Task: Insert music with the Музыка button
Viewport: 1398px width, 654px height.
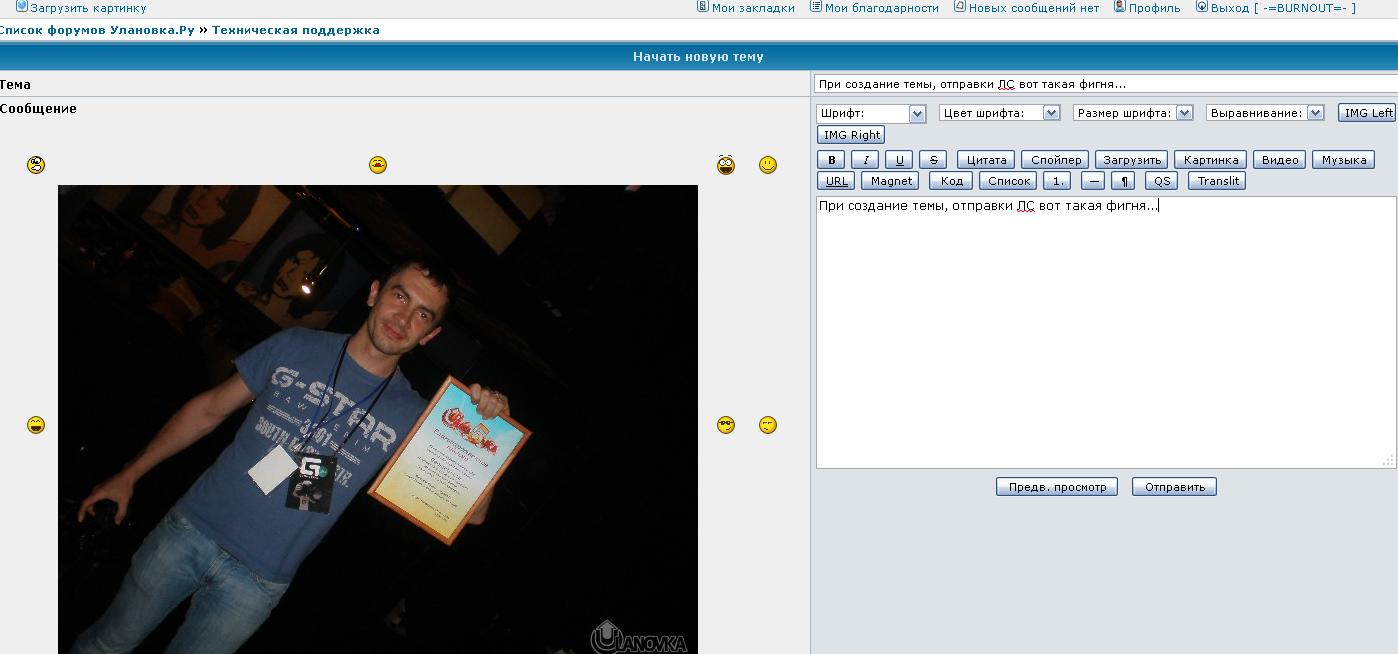Action: click(1342, 159)
